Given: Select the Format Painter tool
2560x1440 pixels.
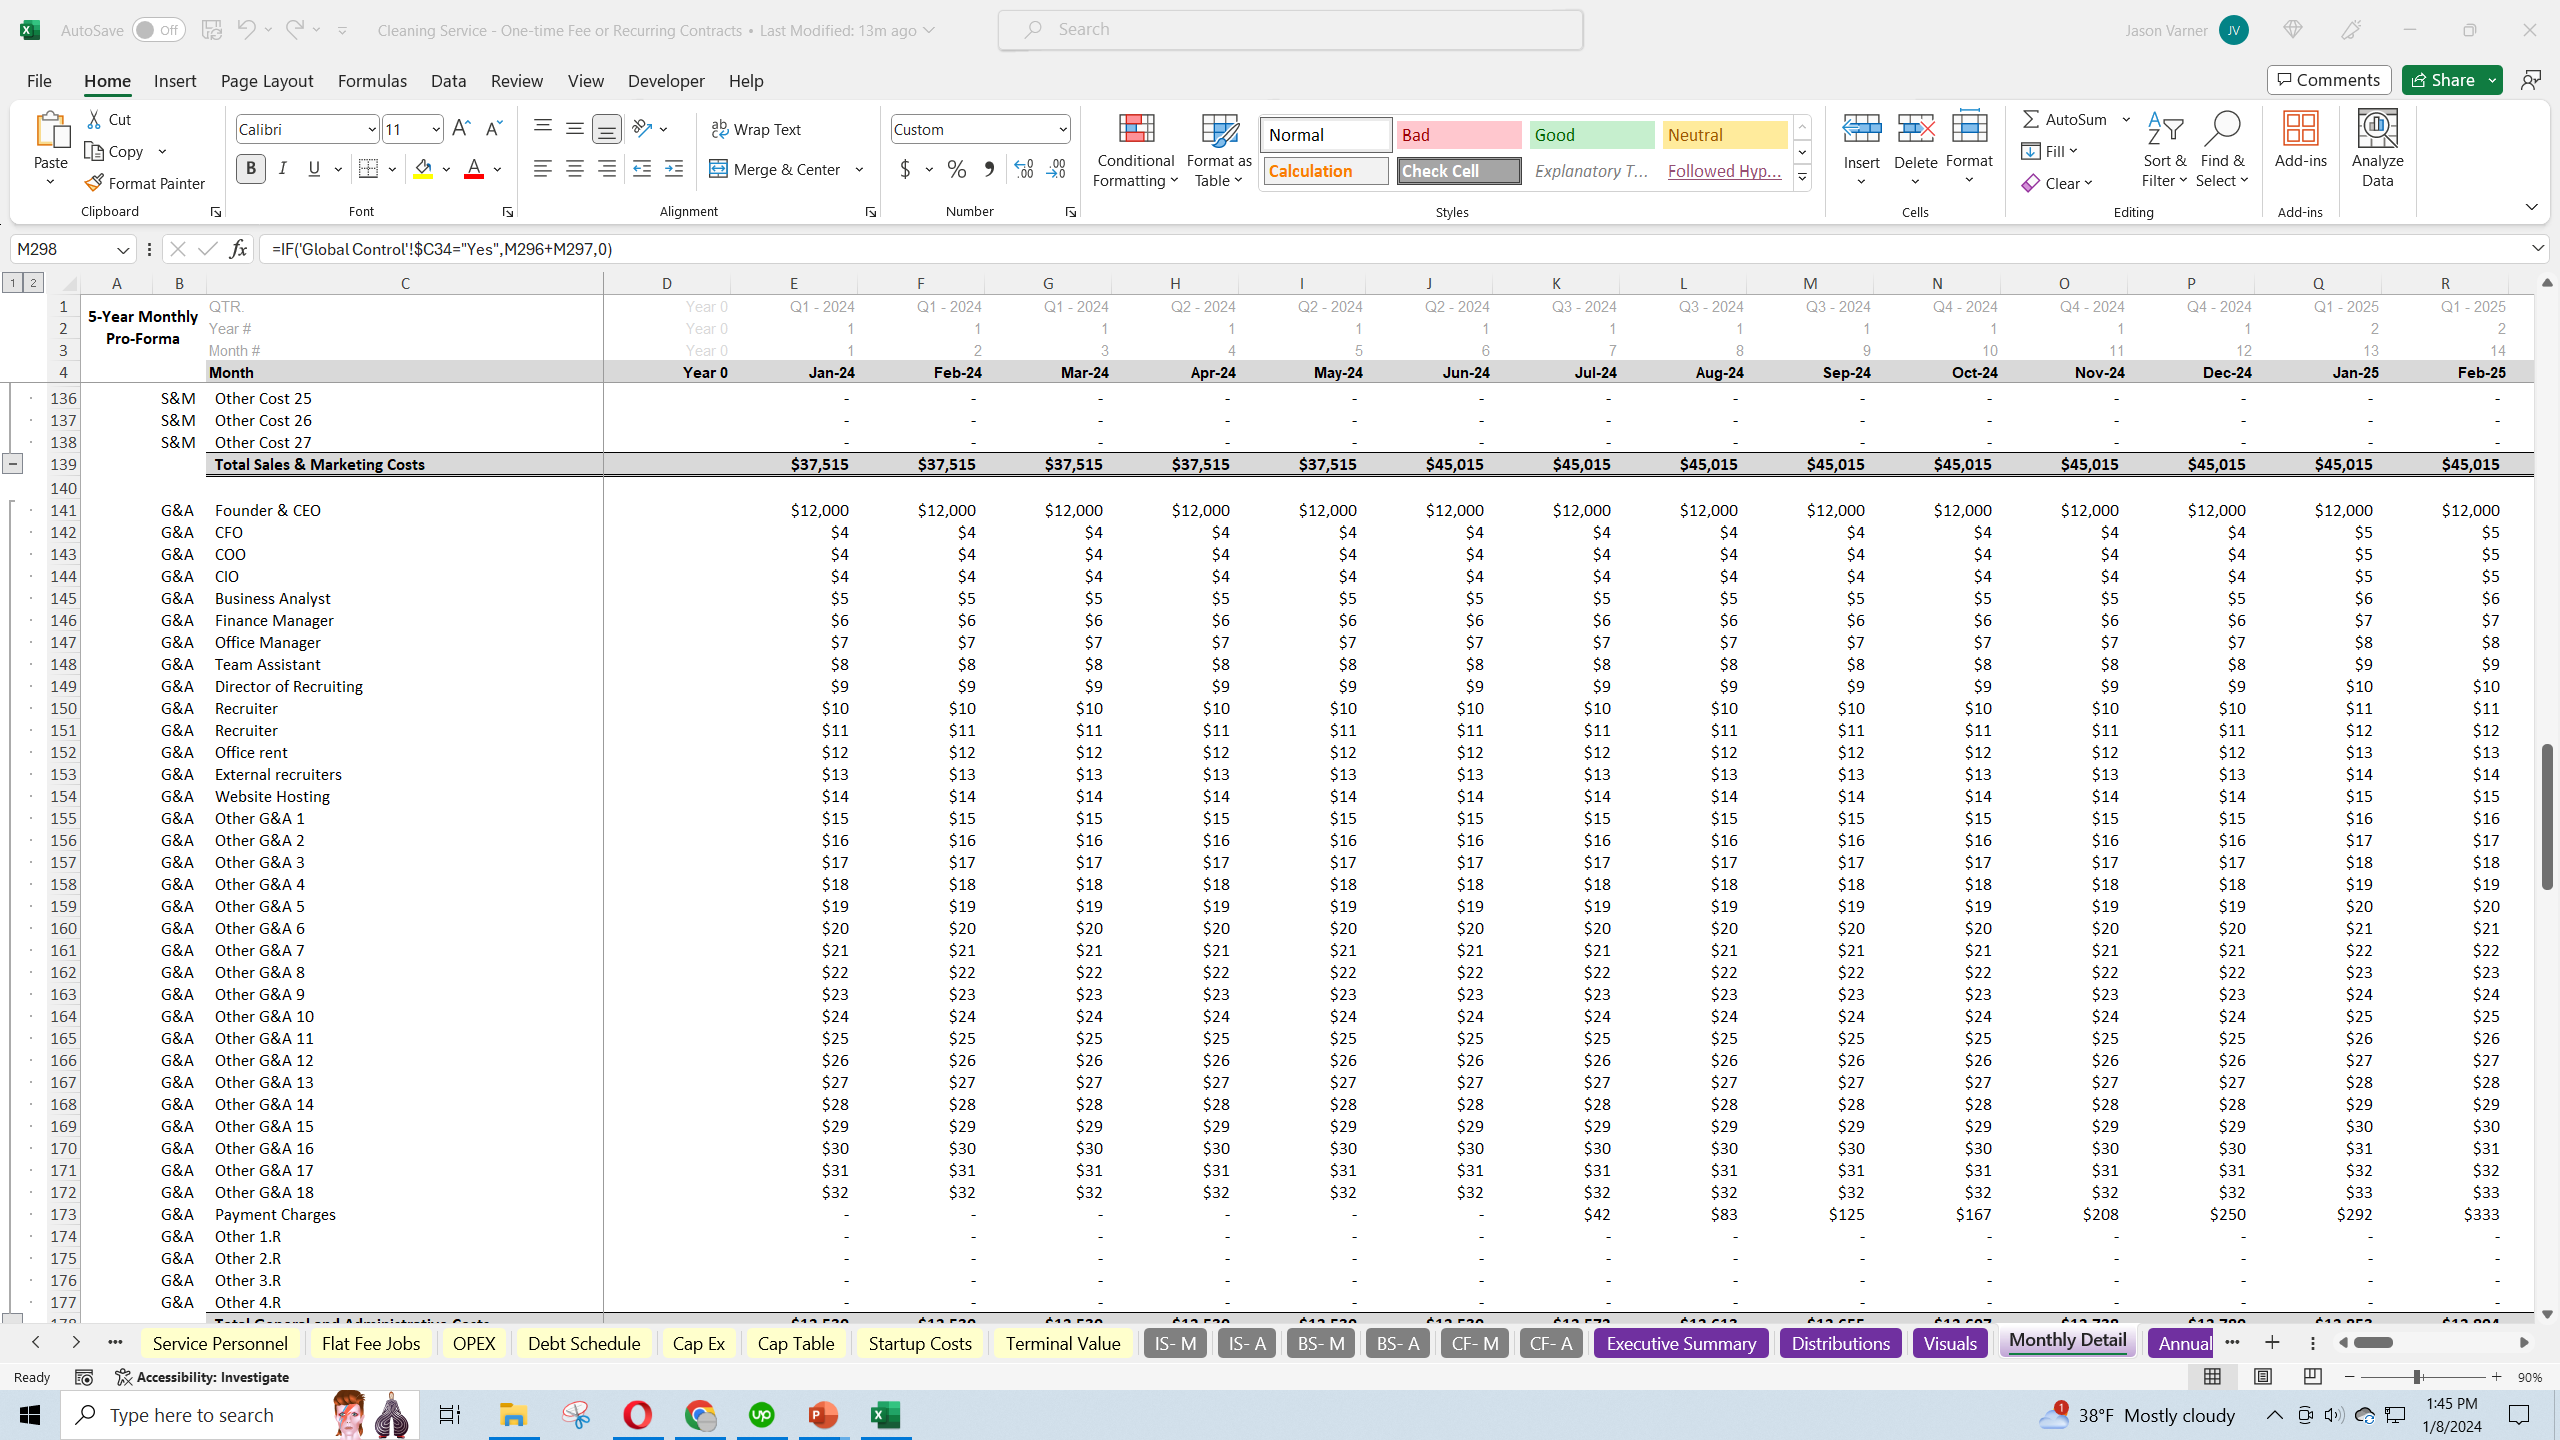Looking at the screenshot, I should click(145, 182).
